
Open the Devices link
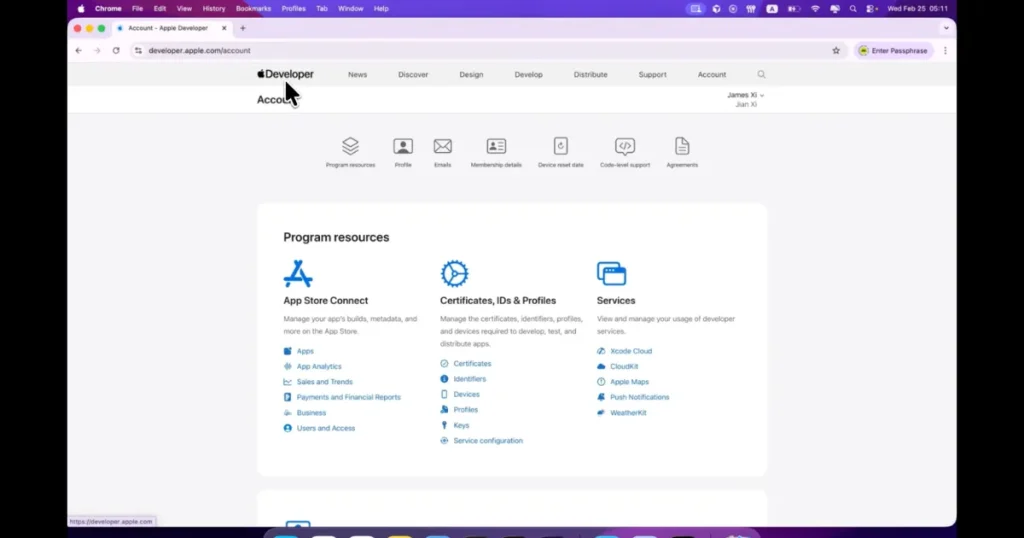[466, 394]
